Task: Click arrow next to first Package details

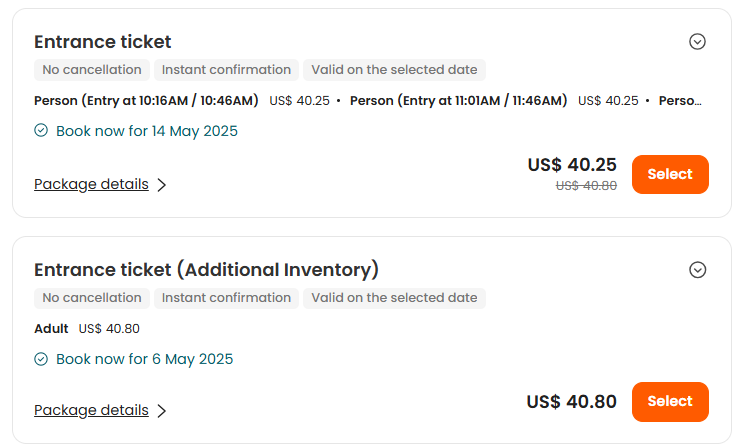Action: click(162, 185)
